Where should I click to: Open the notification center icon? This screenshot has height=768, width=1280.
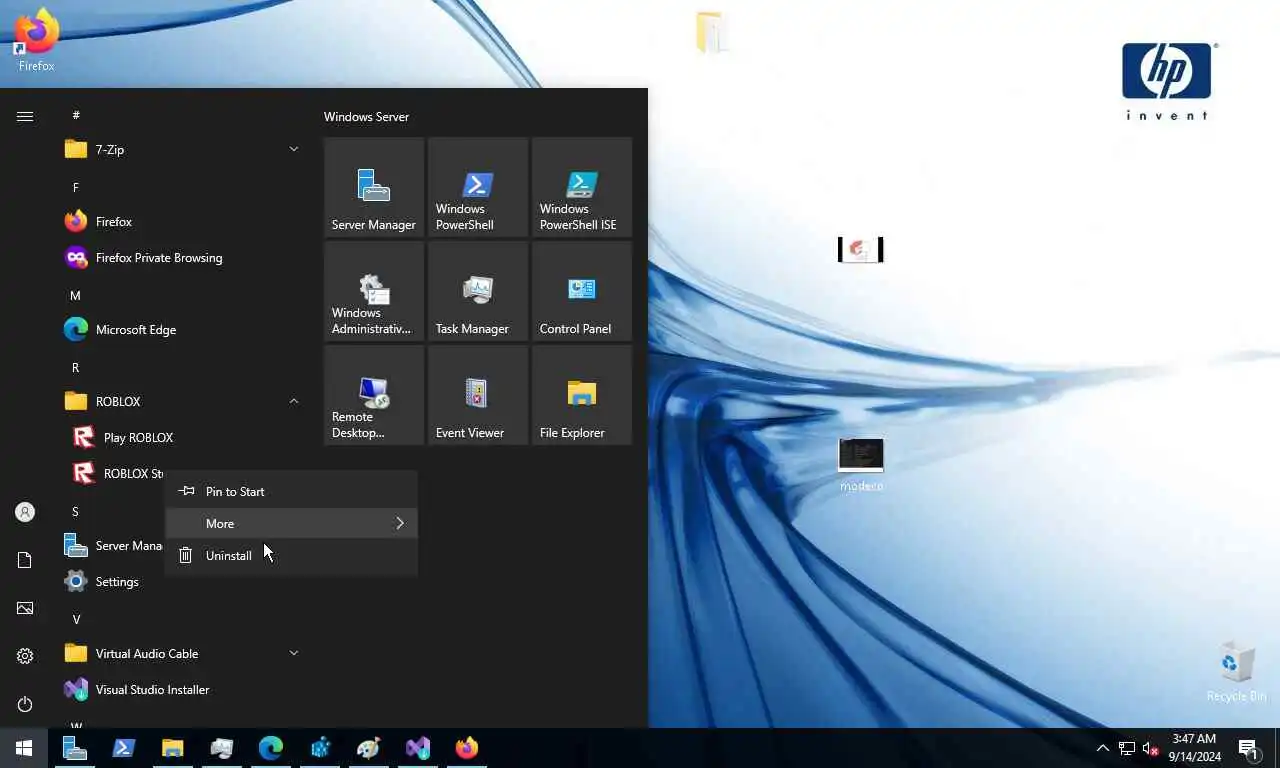coord(1248,748)
